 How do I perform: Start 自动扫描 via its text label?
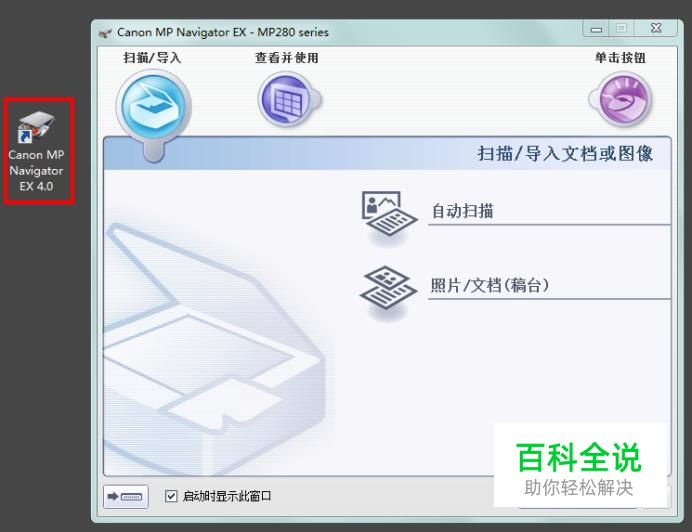(x=462, y=211)
